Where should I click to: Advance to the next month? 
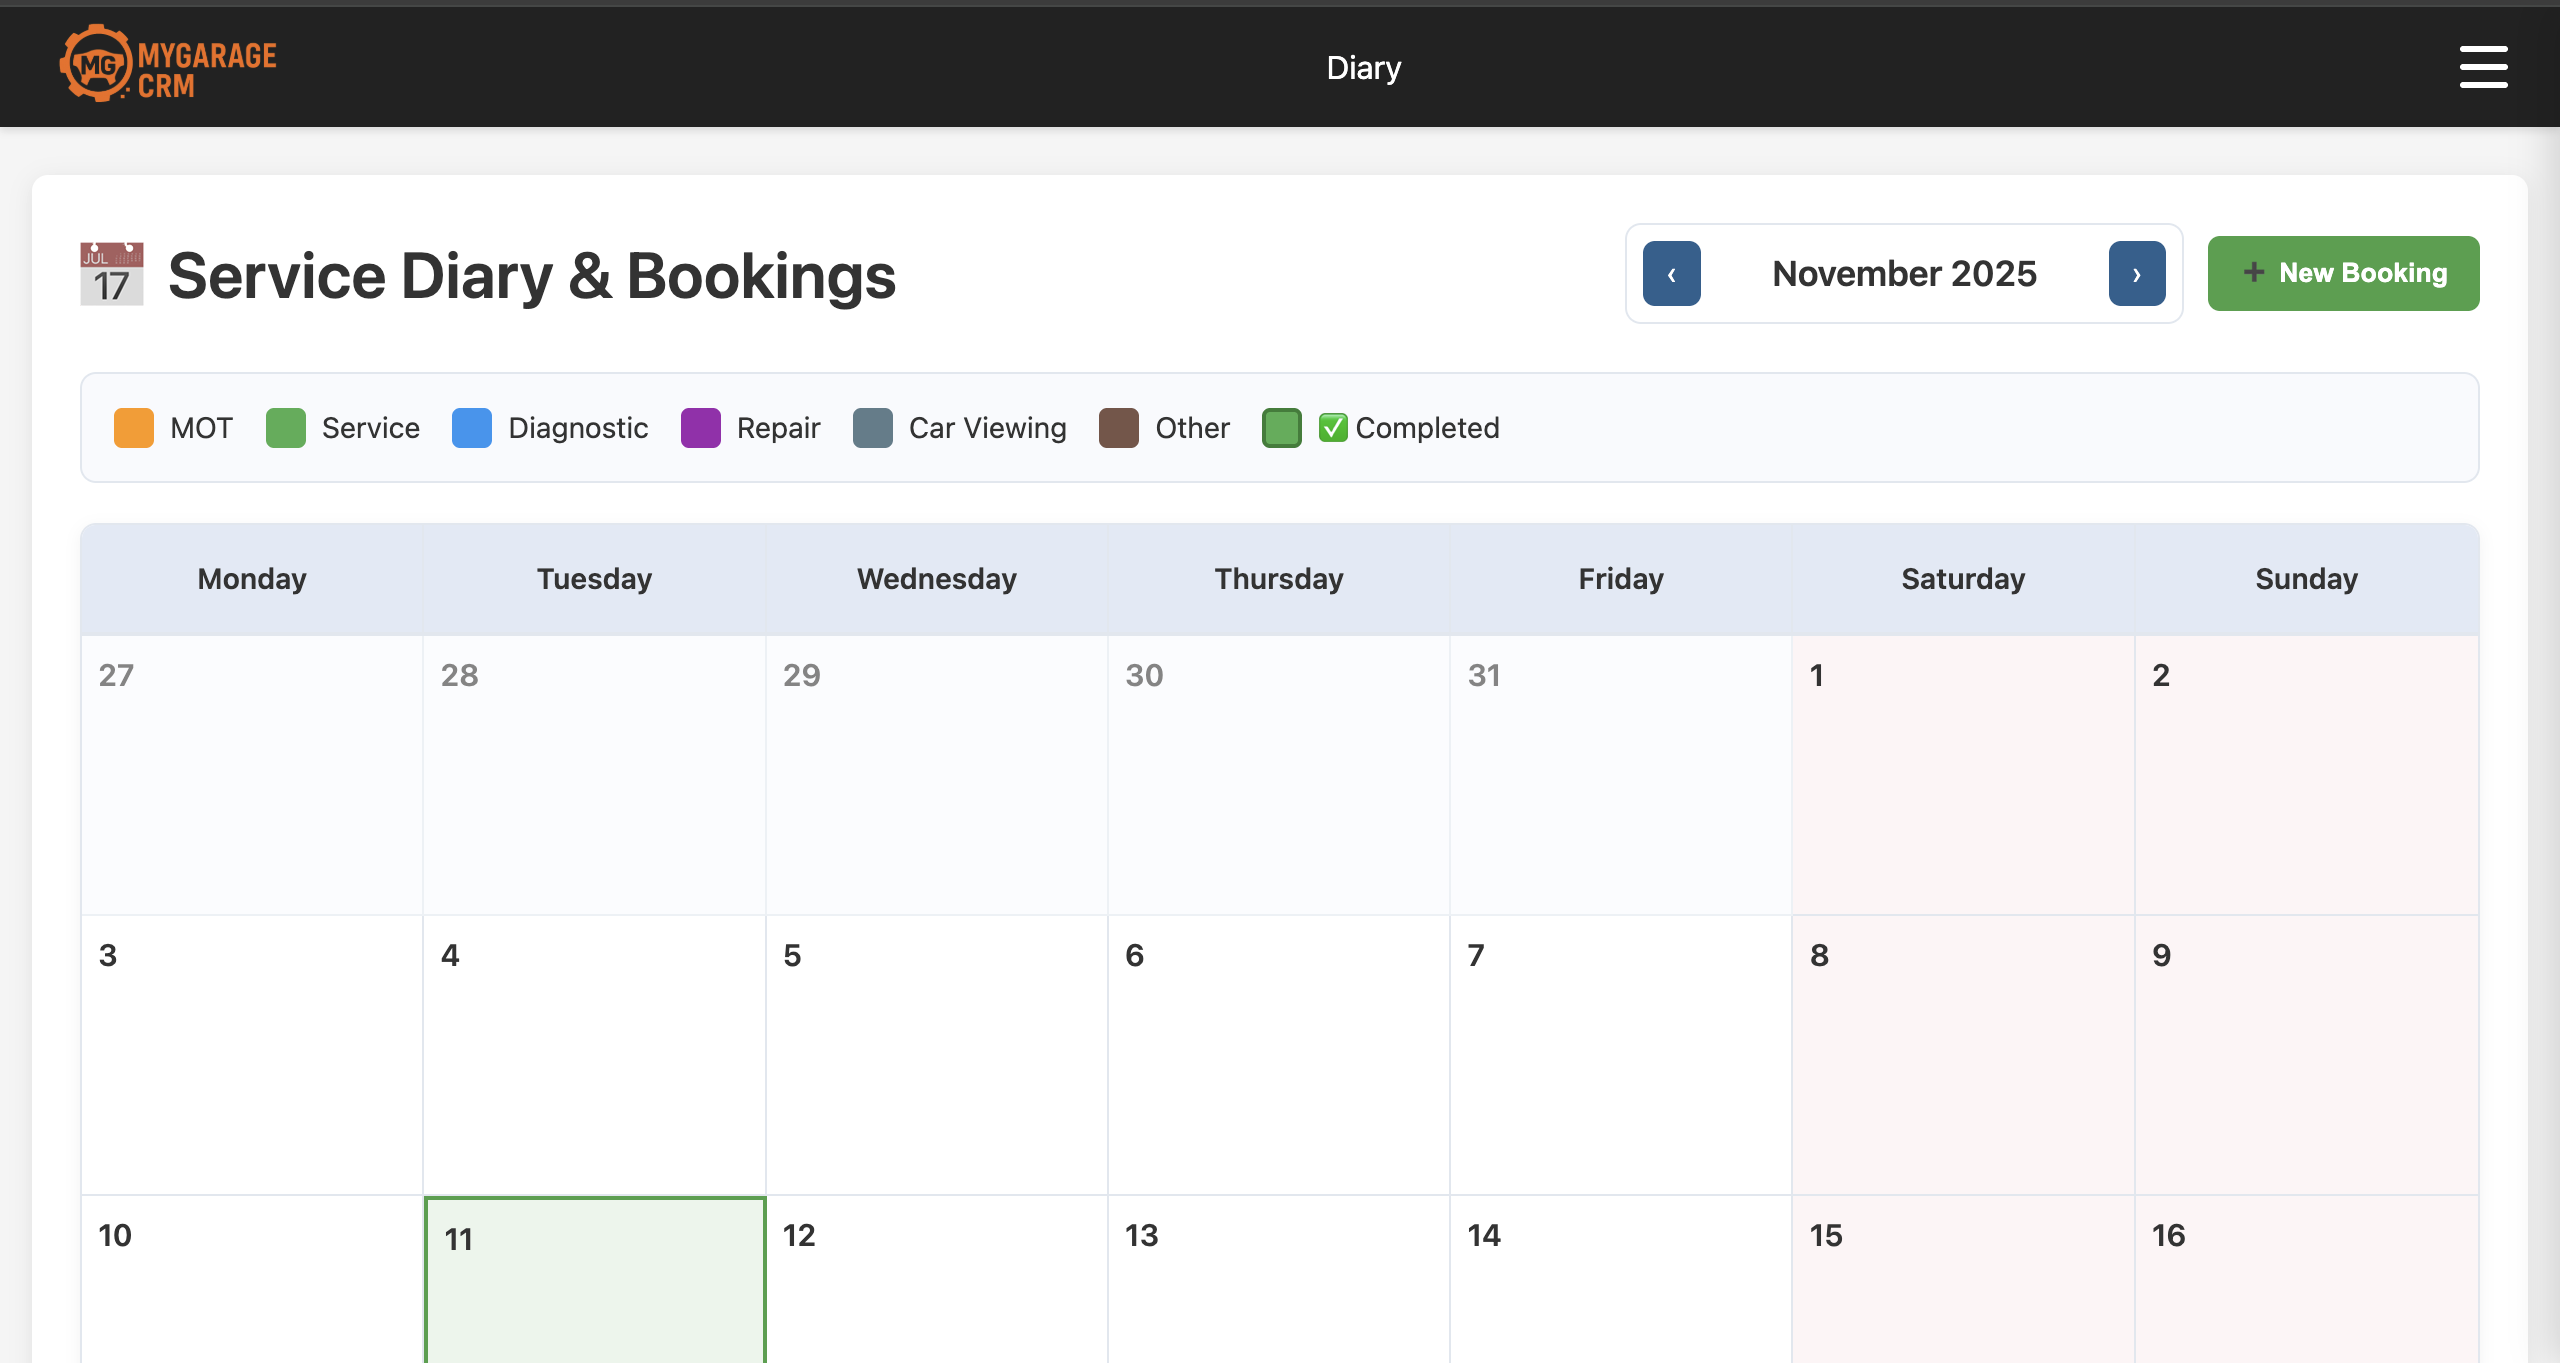pyautogui.click(x=2137, y=273)
